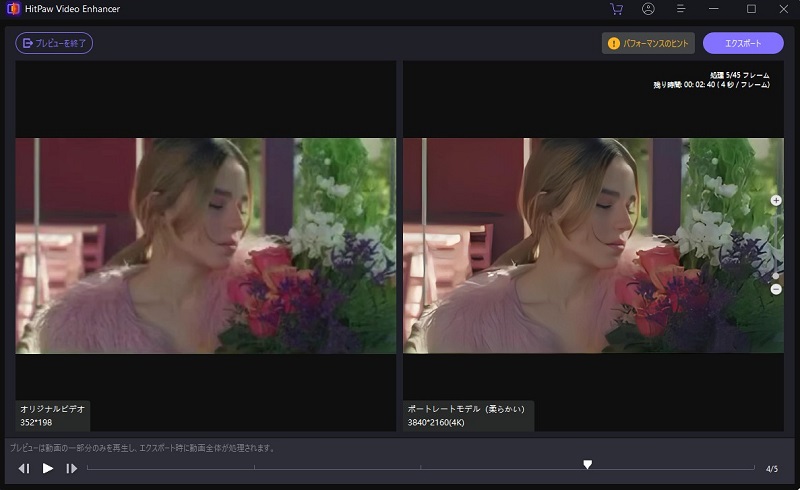The image size is (800, 490).
Task: Step back to previous frame
Action: [23, 468]
